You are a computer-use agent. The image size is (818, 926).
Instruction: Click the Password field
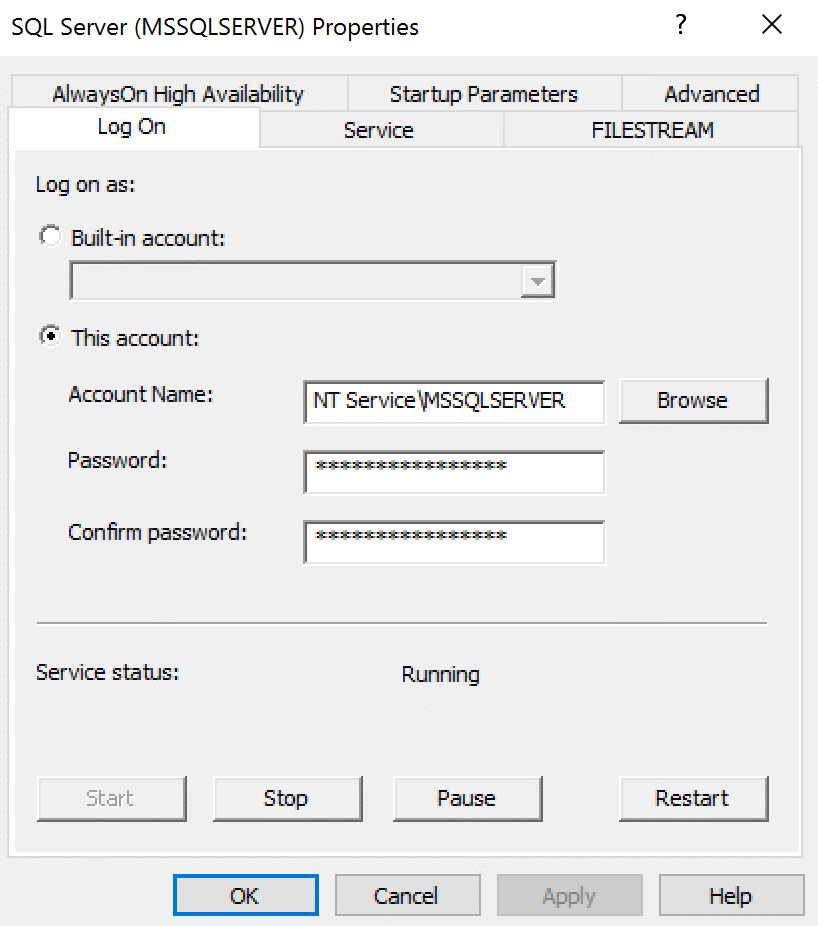453,471
